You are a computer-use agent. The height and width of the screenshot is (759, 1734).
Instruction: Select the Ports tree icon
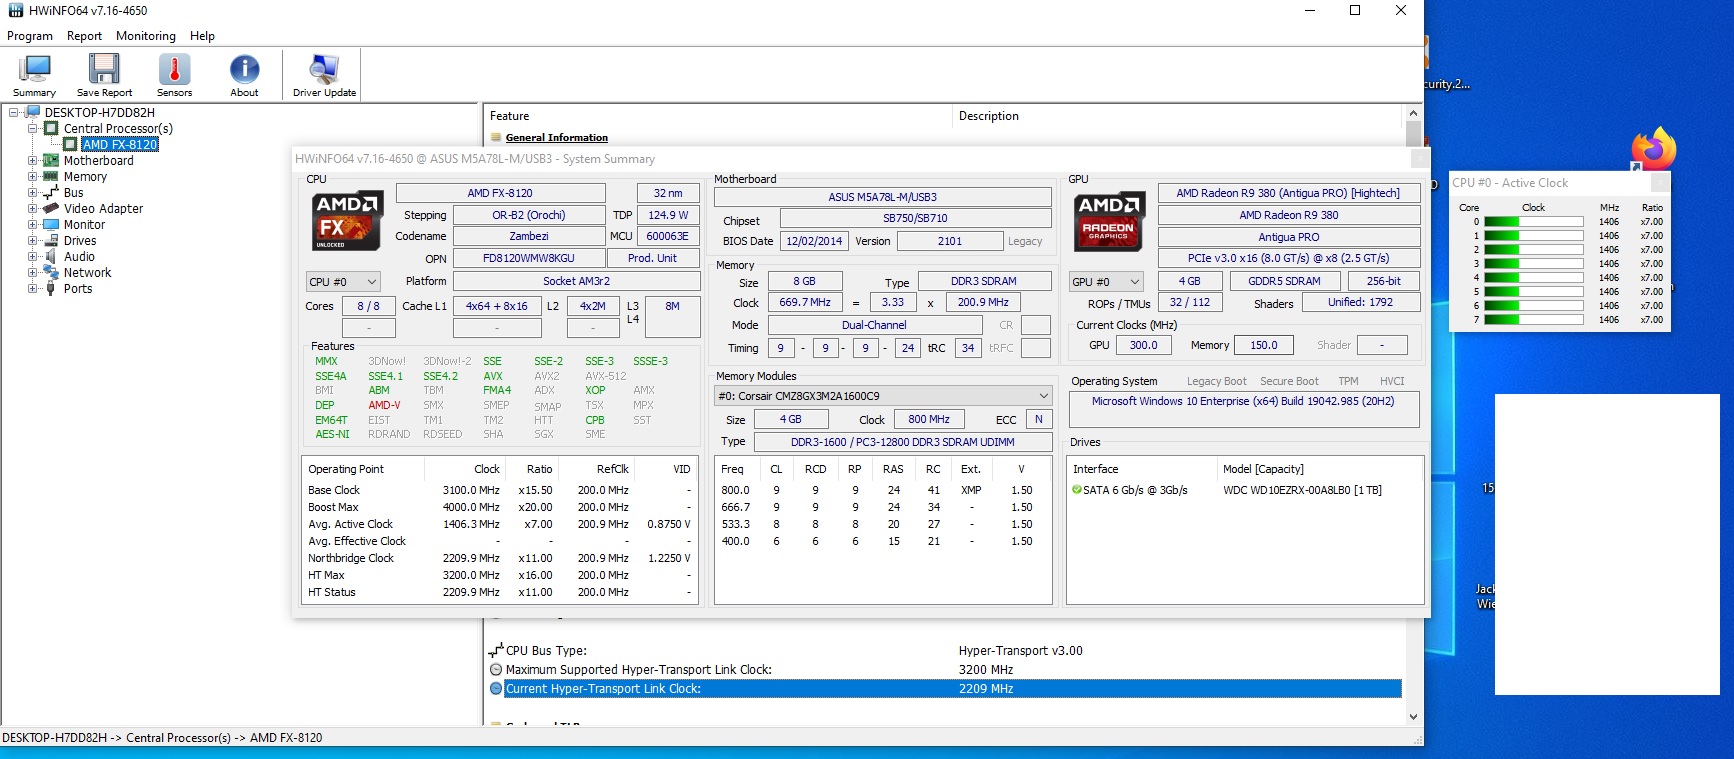click(x=51, y=289)
